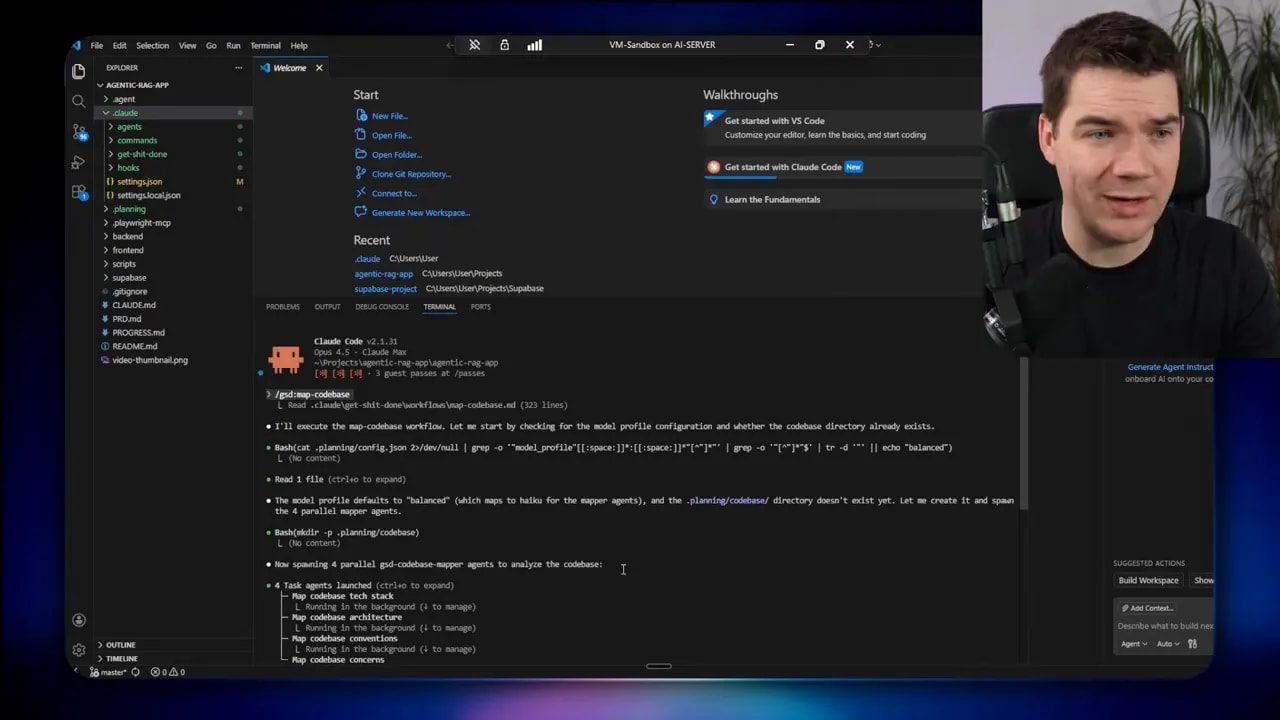Open Source Control from the activity bar
This screenshot has width=1280, height=720.
click(78, 133)
